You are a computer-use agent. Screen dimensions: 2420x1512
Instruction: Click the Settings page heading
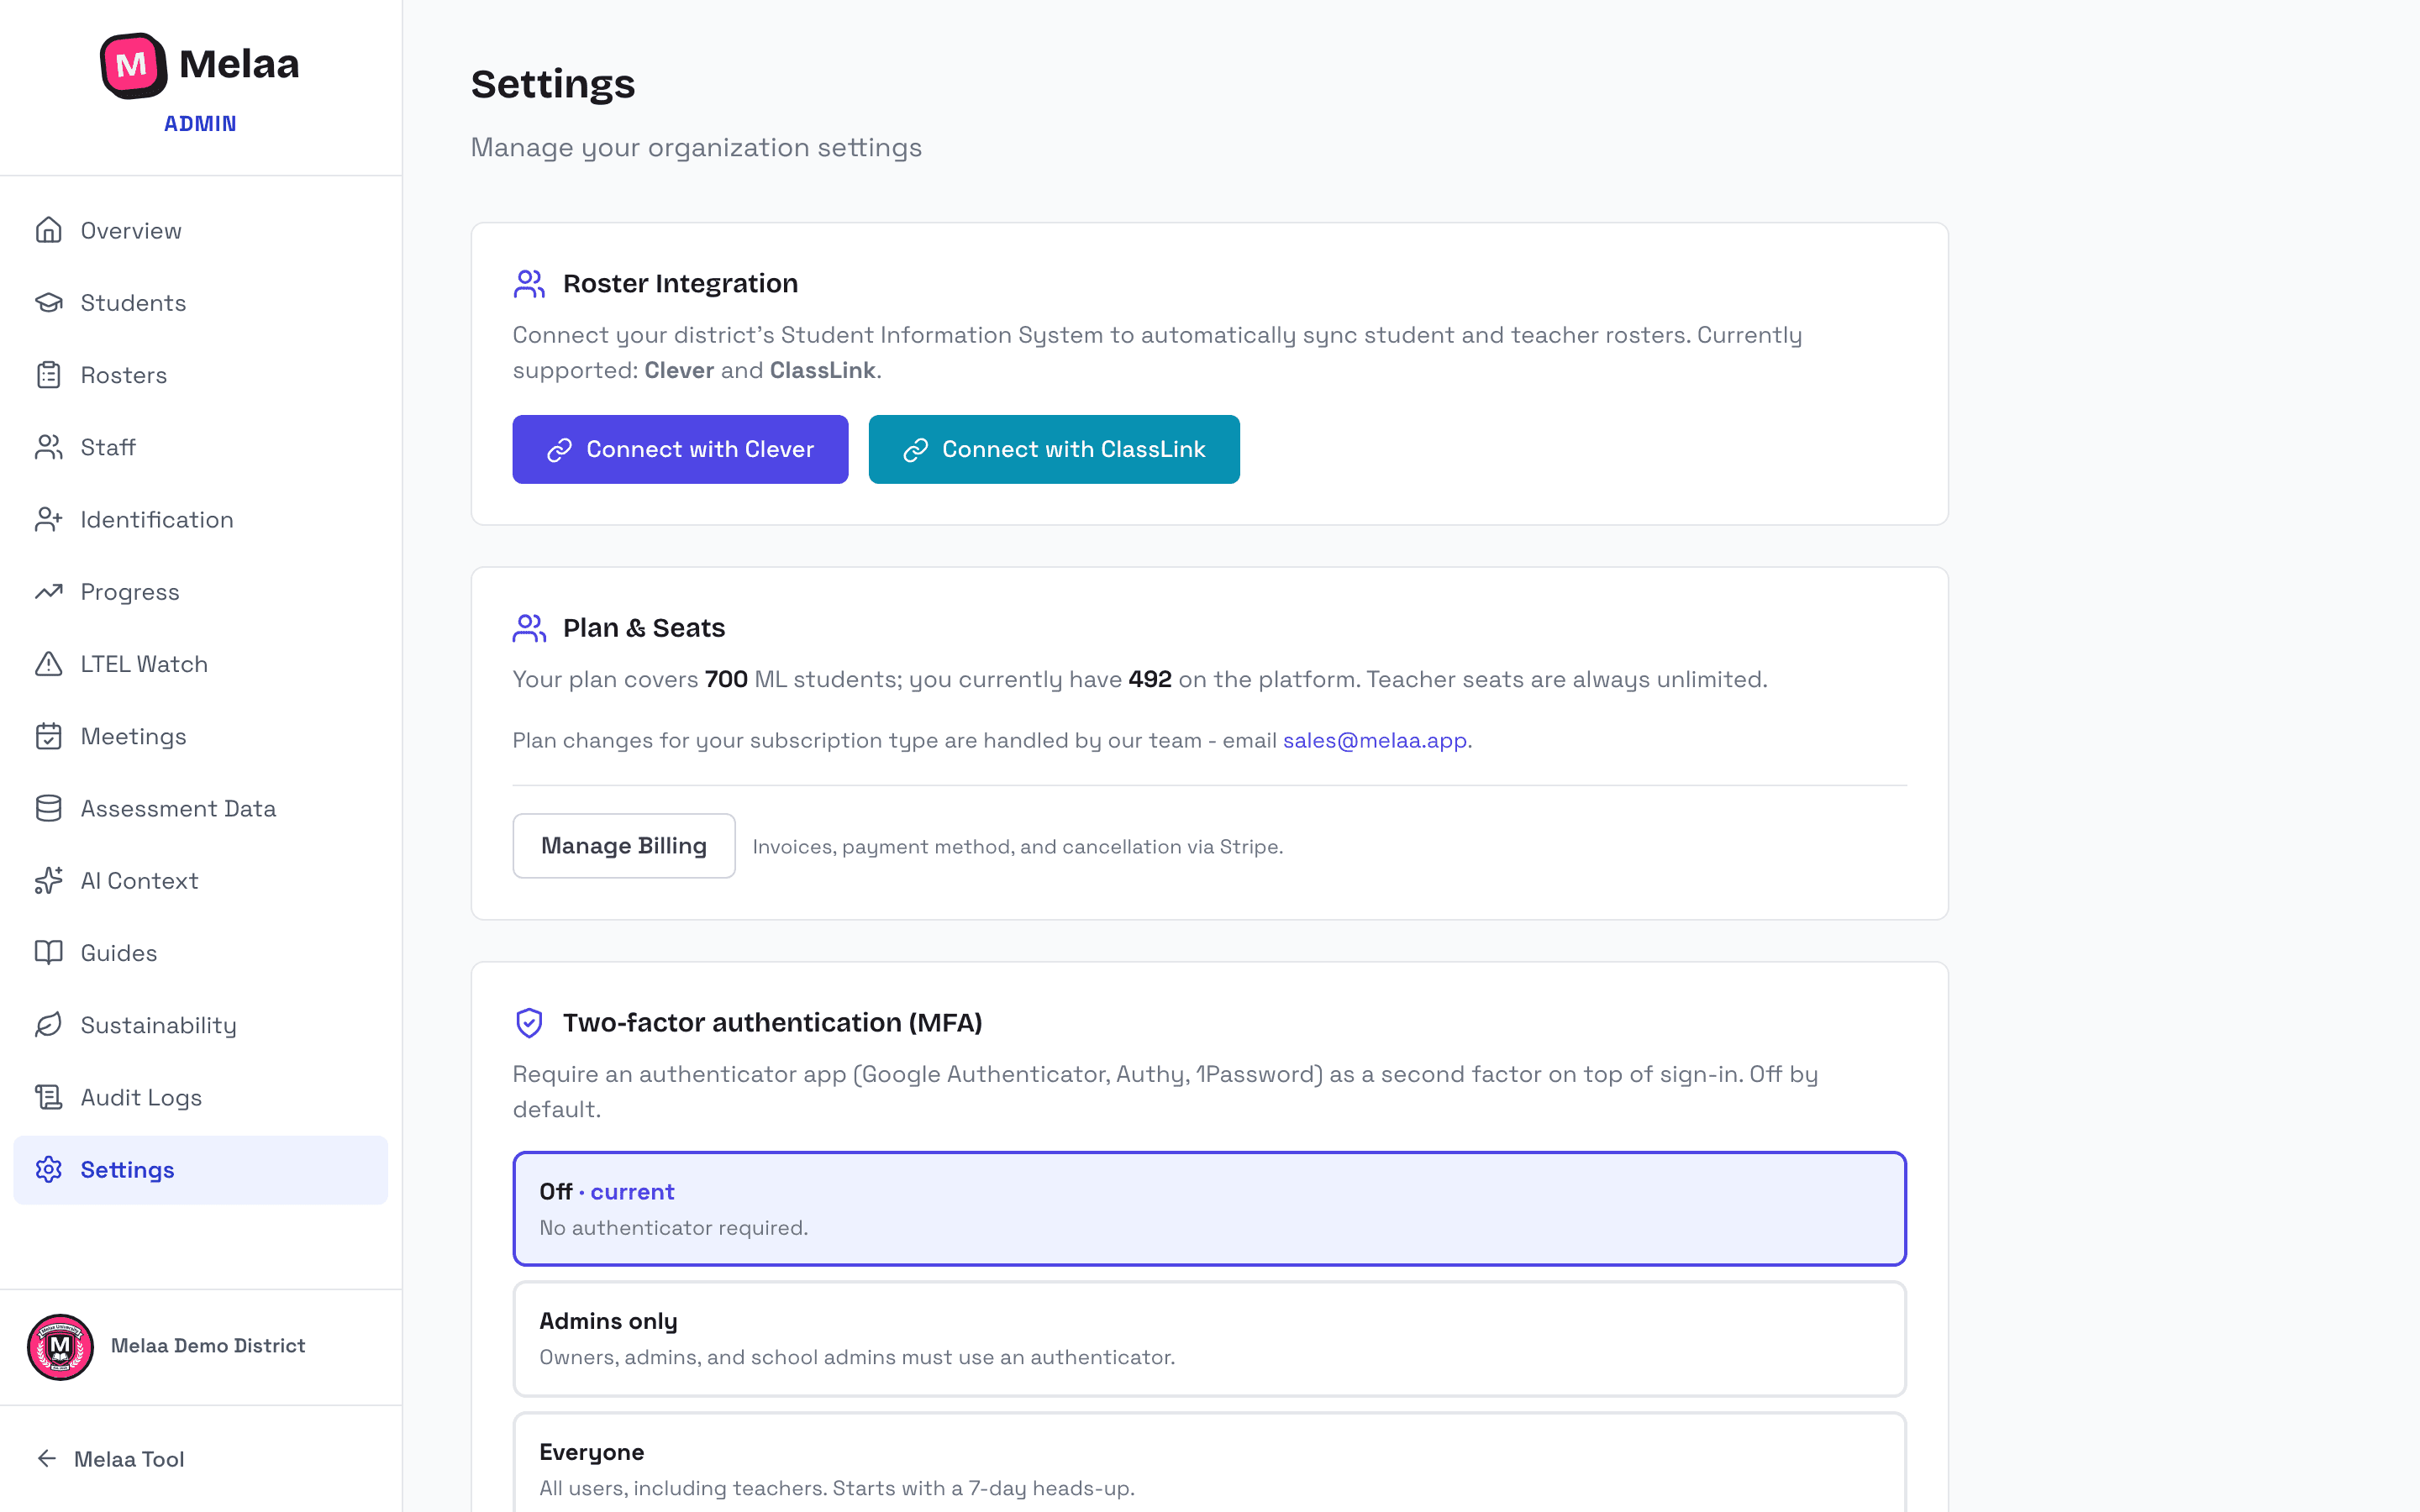(553, 84)
